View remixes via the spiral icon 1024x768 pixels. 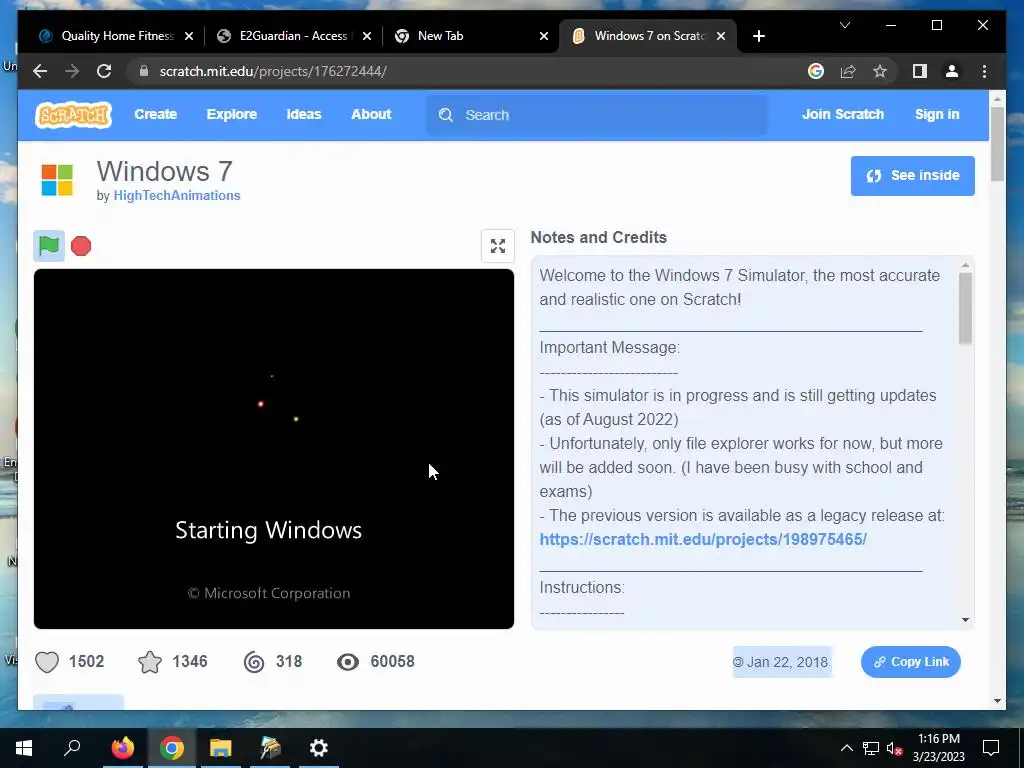click(254, 662)
